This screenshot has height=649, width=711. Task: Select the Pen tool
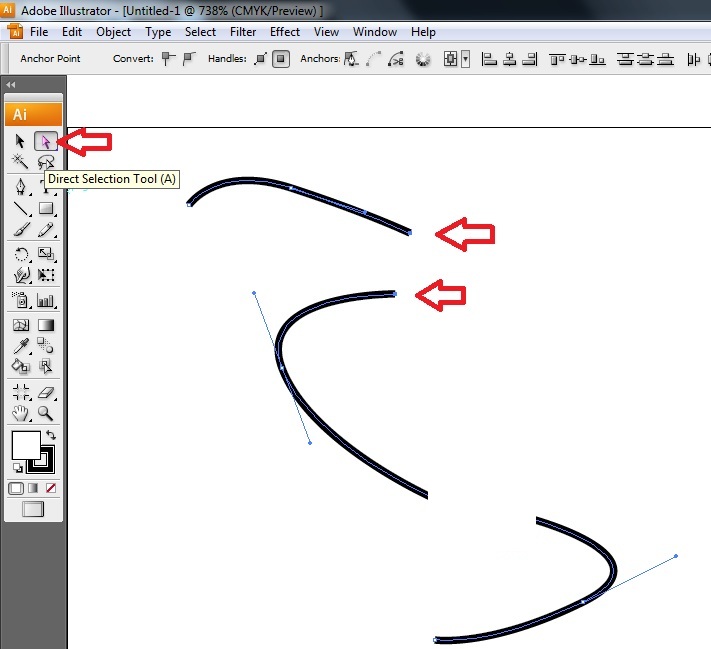coord(20,186)
